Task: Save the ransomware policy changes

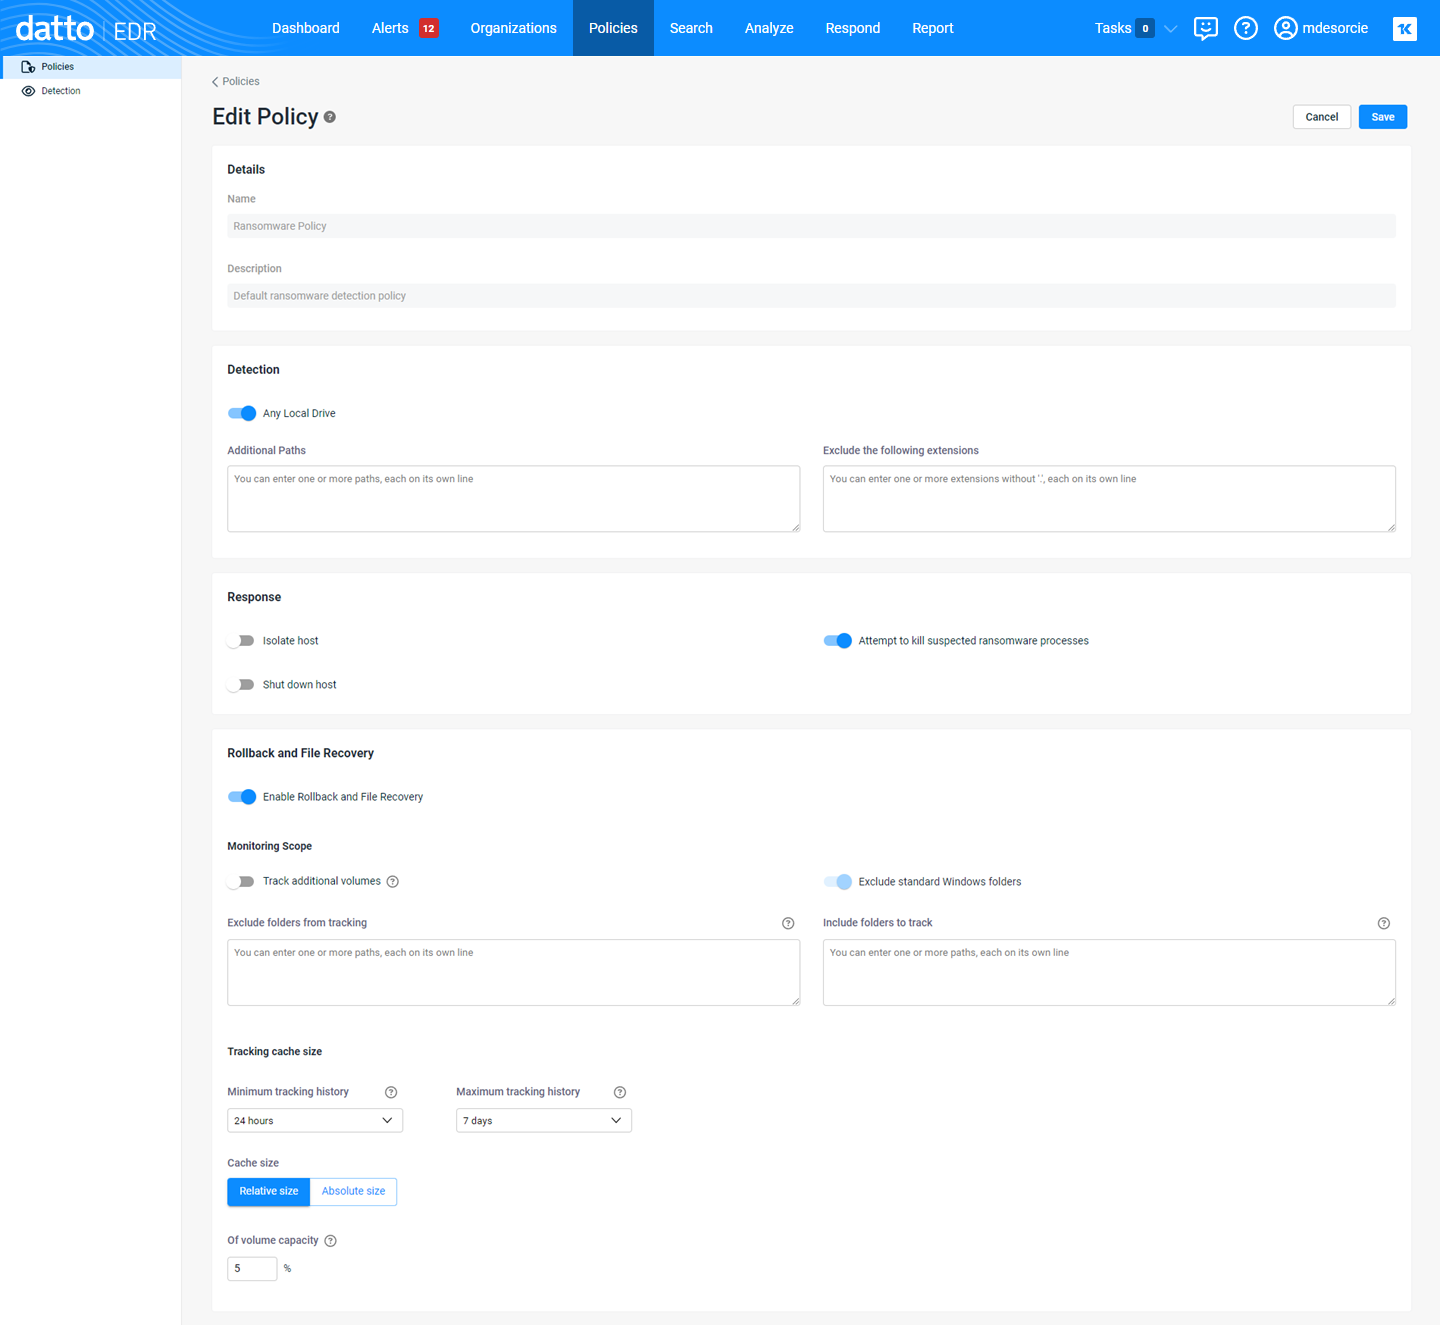Action: [1382, 116]
